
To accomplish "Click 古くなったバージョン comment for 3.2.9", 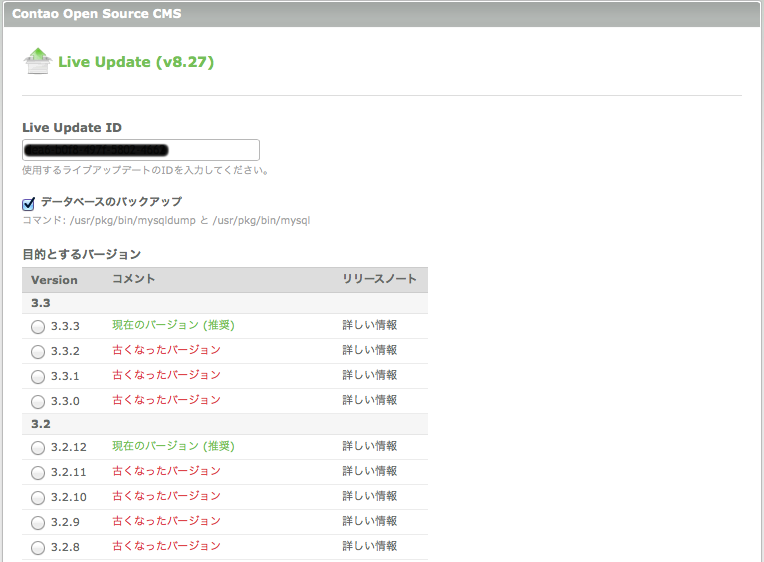I will coord(167,521).
